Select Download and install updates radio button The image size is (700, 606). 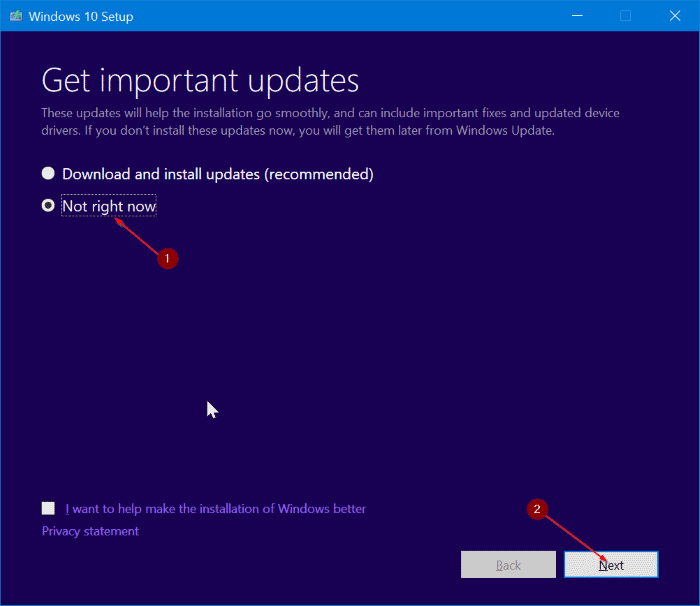[x=48, y=173]
